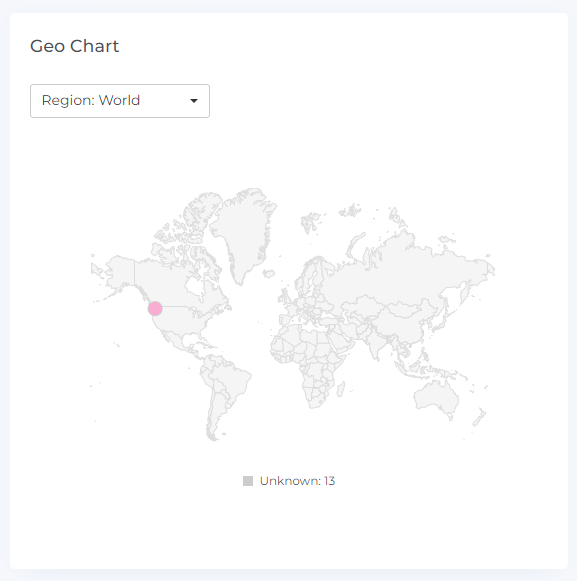Click the pink marker on the US west coast

(x=155, y=308)
